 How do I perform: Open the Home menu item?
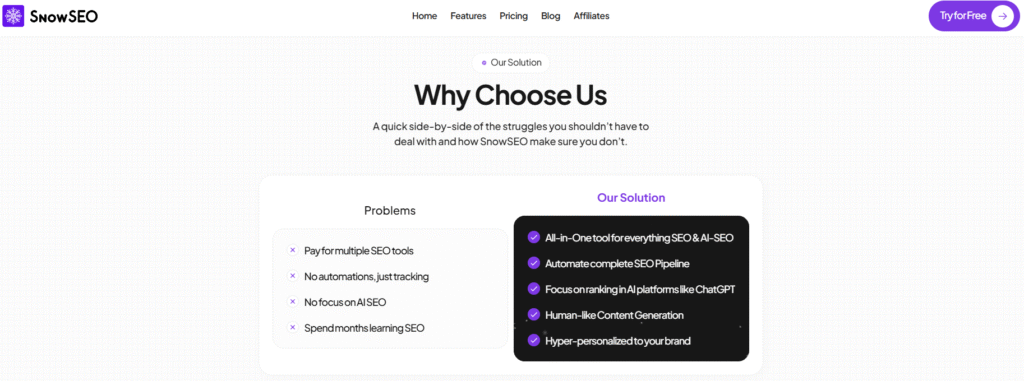(424, 16)
